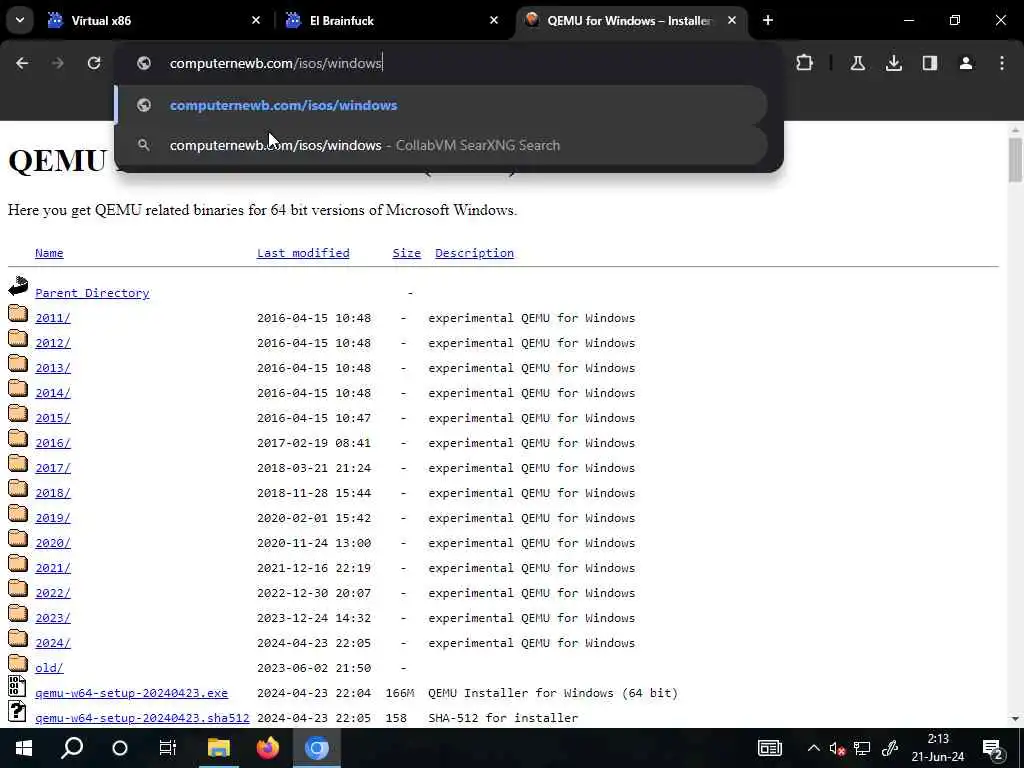Sort listing by Name
This screenshot has height=768, width=1024.
coord(49,253)
